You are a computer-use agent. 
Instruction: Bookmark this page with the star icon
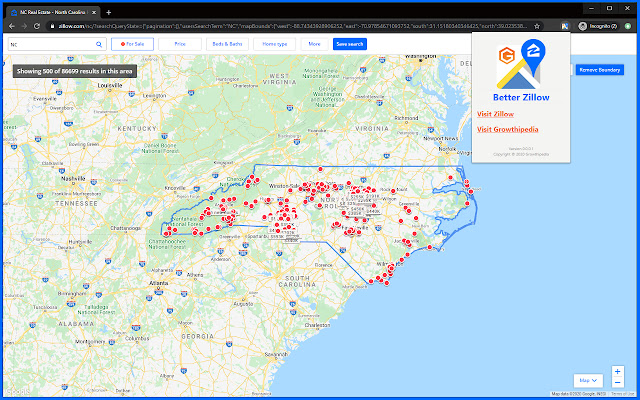pos(537,26)
